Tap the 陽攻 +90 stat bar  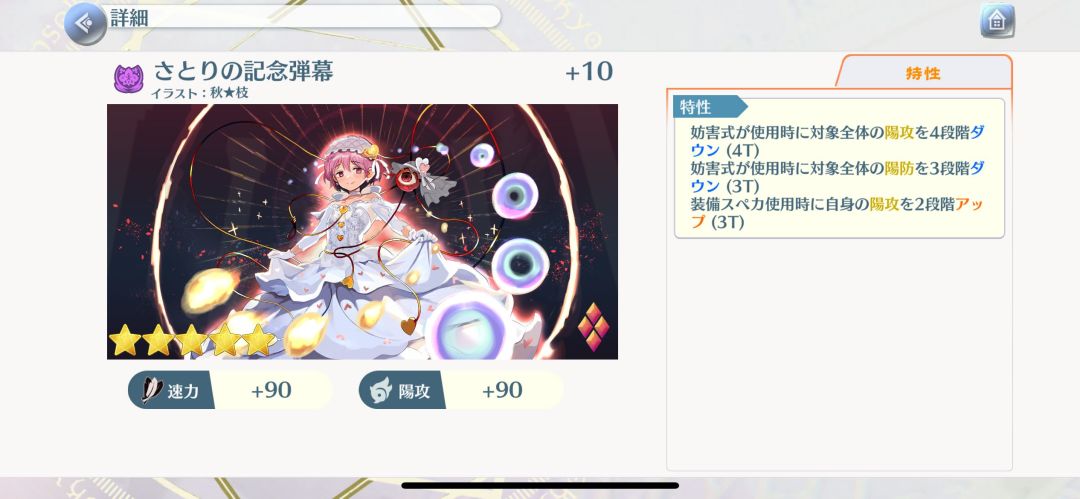click(461, 391)
